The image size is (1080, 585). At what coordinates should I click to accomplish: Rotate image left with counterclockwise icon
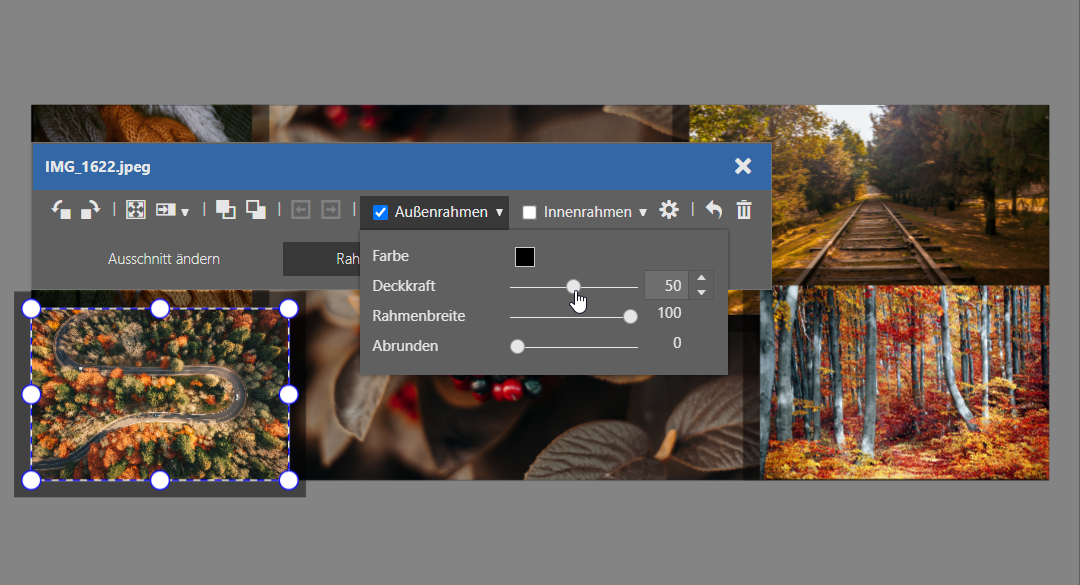62,210
